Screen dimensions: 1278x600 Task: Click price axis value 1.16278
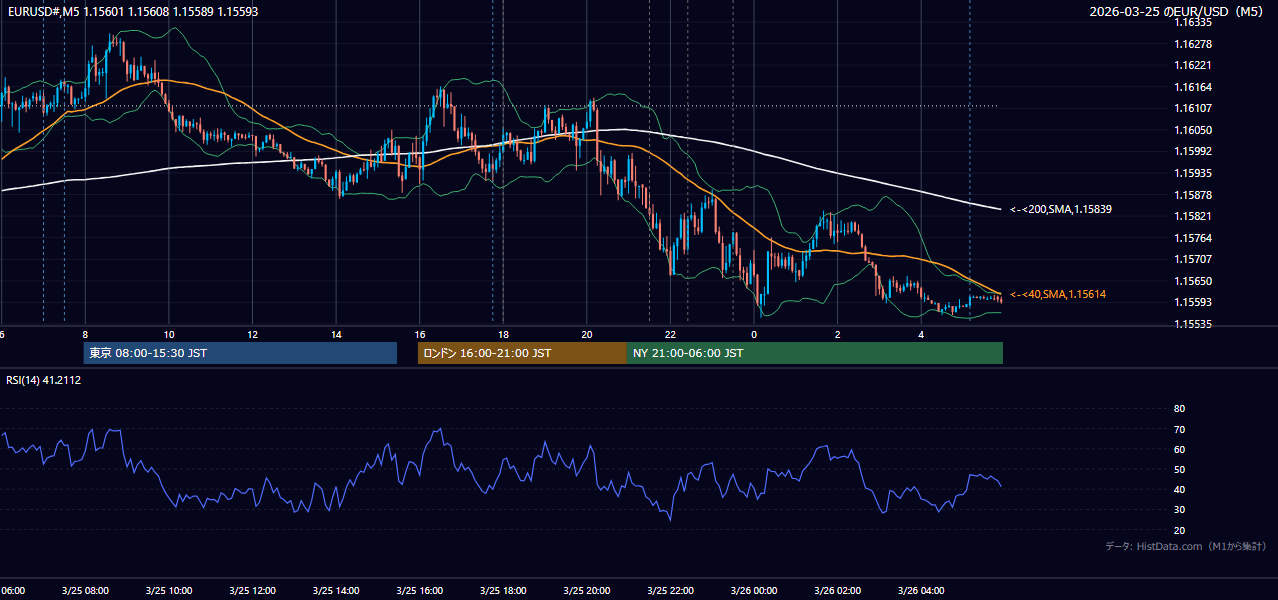1193,44
